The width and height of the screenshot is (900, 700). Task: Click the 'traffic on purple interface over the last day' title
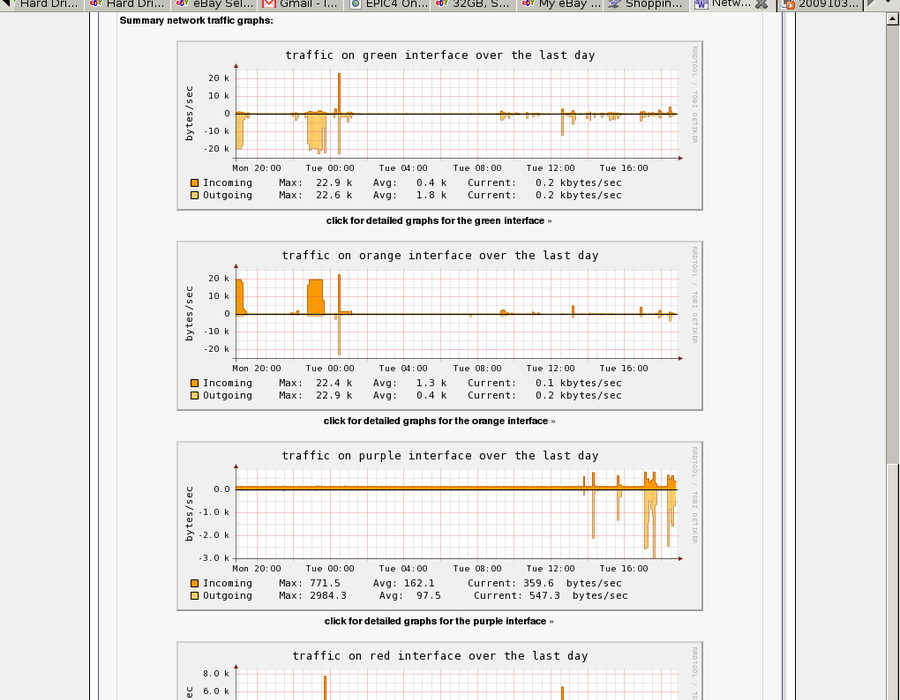[440, 456]
